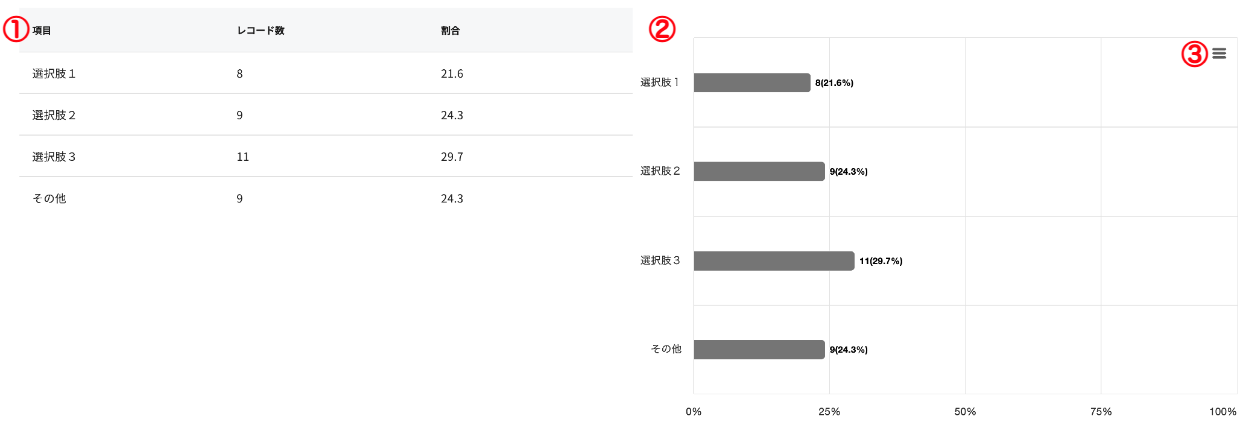This screenshot has width=1253, height=428.
Task: Click the 割合 column header
Action: [450, 31]
